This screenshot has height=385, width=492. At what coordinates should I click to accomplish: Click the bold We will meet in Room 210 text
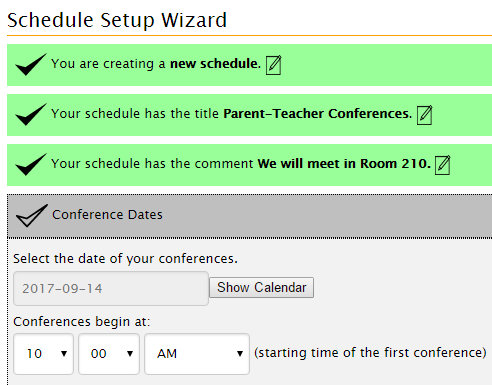344,164
